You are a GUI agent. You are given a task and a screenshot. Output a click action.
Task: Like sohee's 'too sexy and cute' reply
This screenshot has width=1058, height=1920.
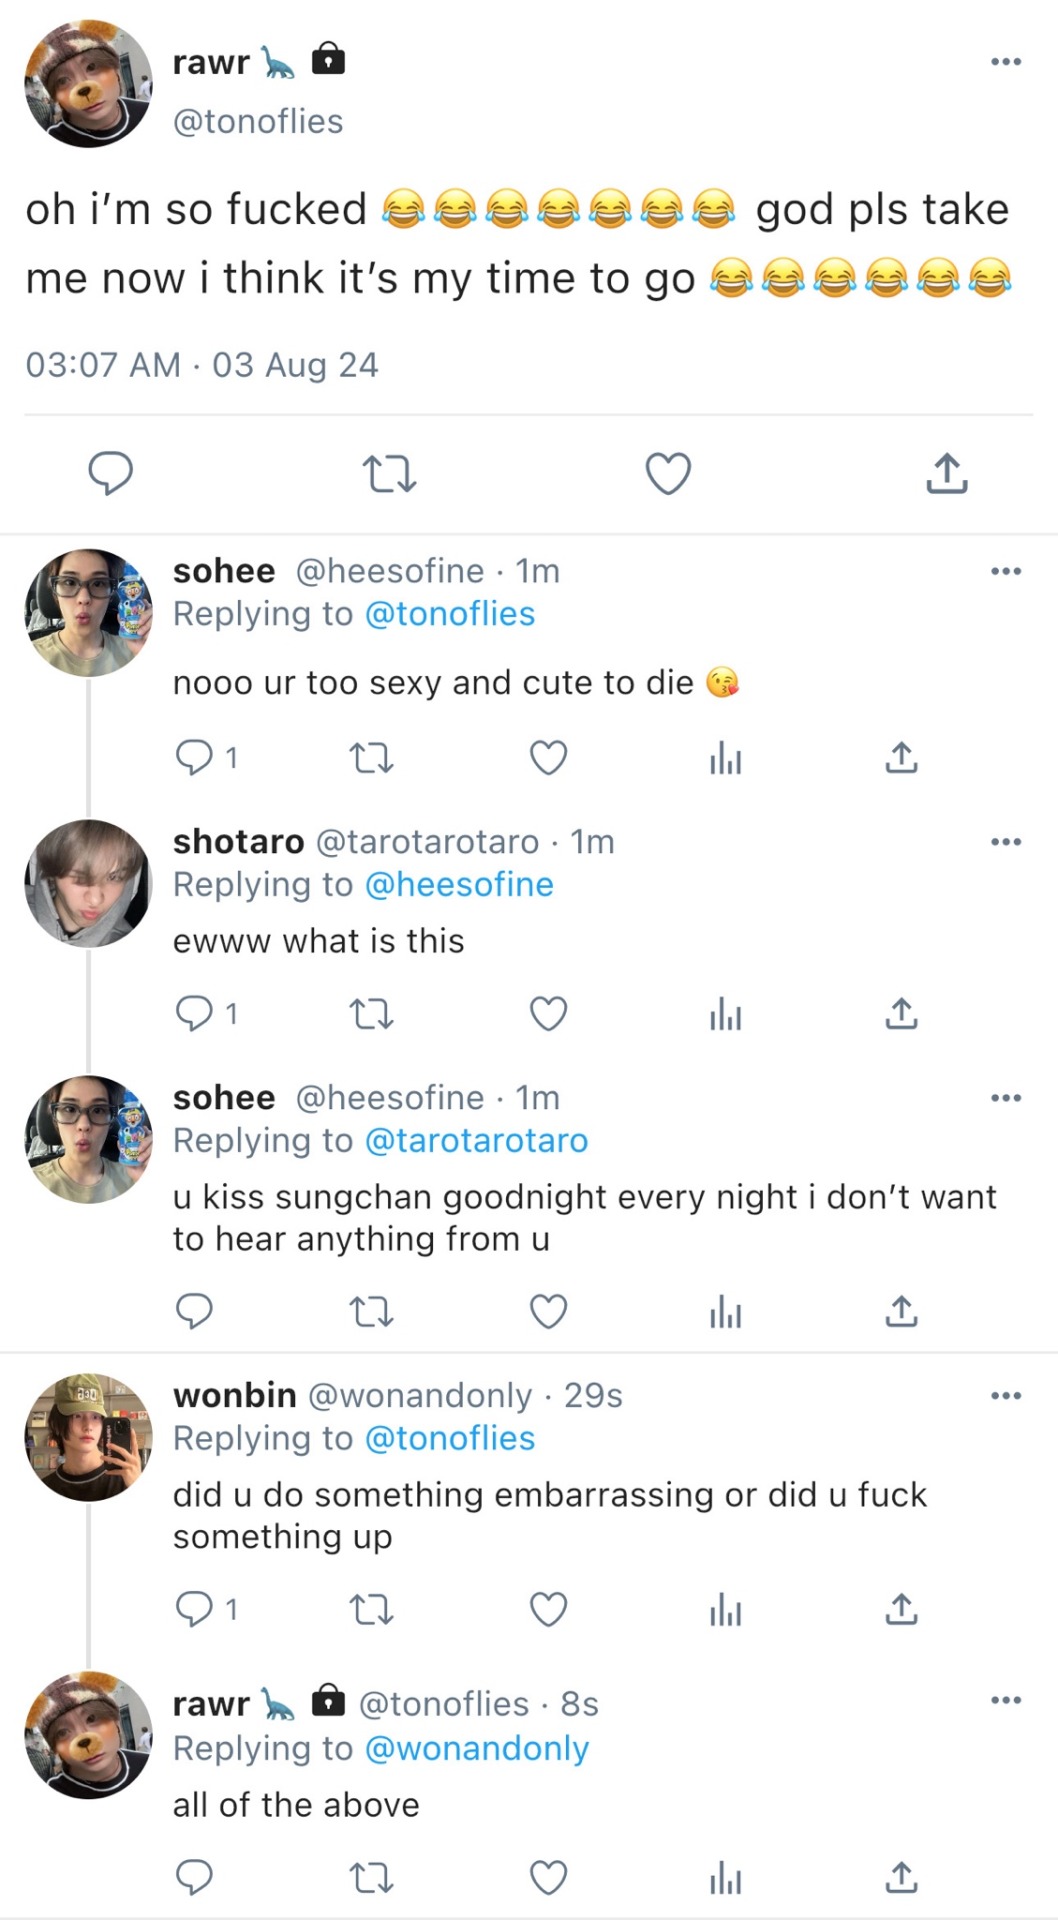pyautogui.click(x=548, y=758)
